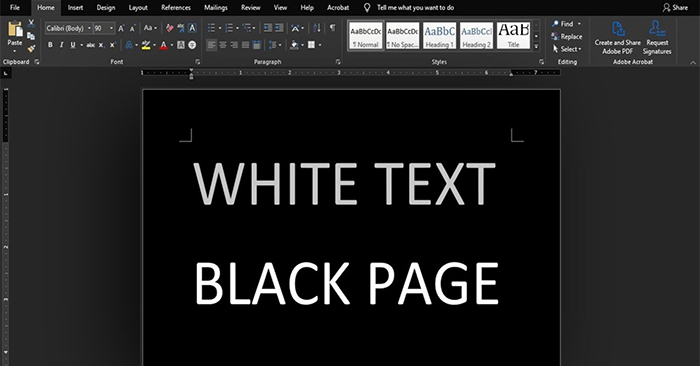Open the Paste options arrow

15,51
